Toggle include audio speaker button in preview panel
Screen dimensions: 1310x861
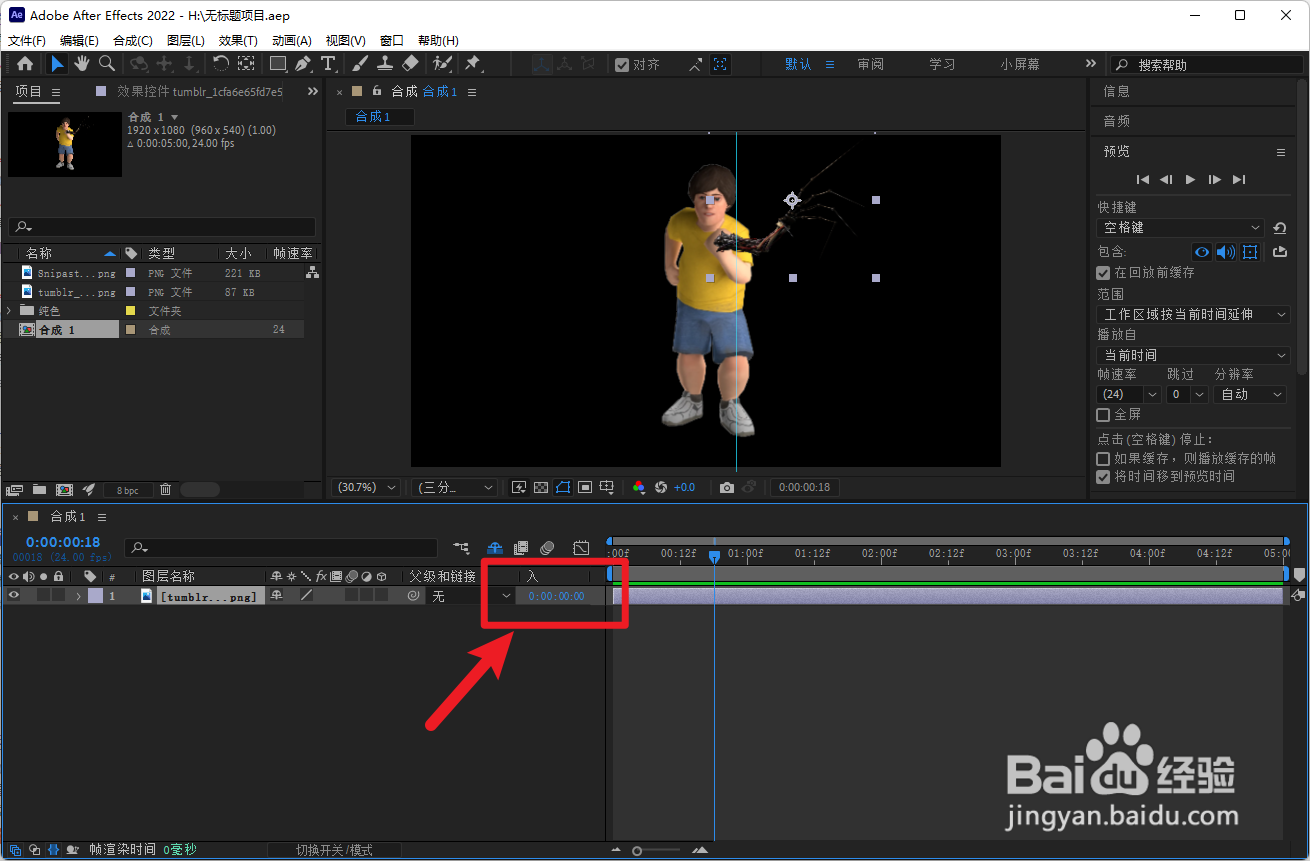tap(1226, 252)
